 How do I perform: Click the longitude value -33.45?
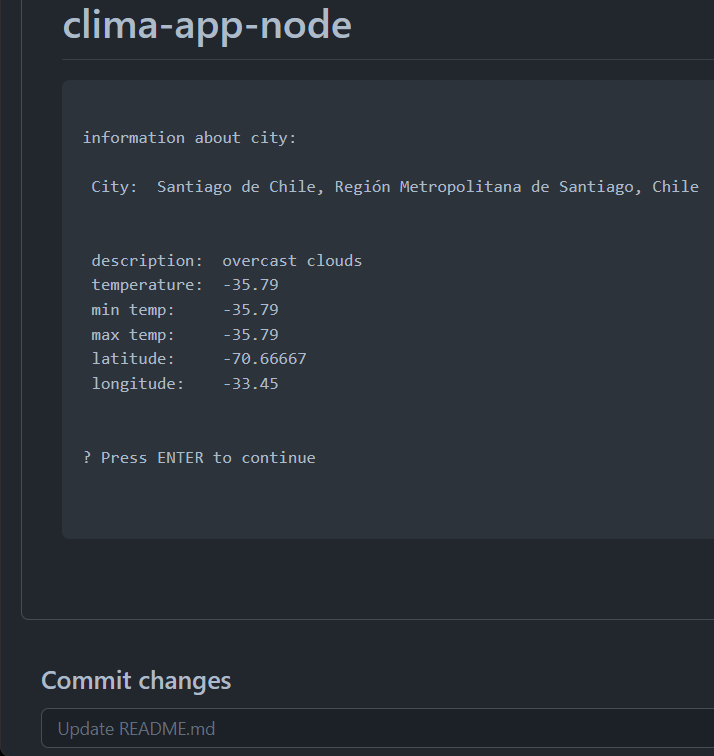(250, 384)
